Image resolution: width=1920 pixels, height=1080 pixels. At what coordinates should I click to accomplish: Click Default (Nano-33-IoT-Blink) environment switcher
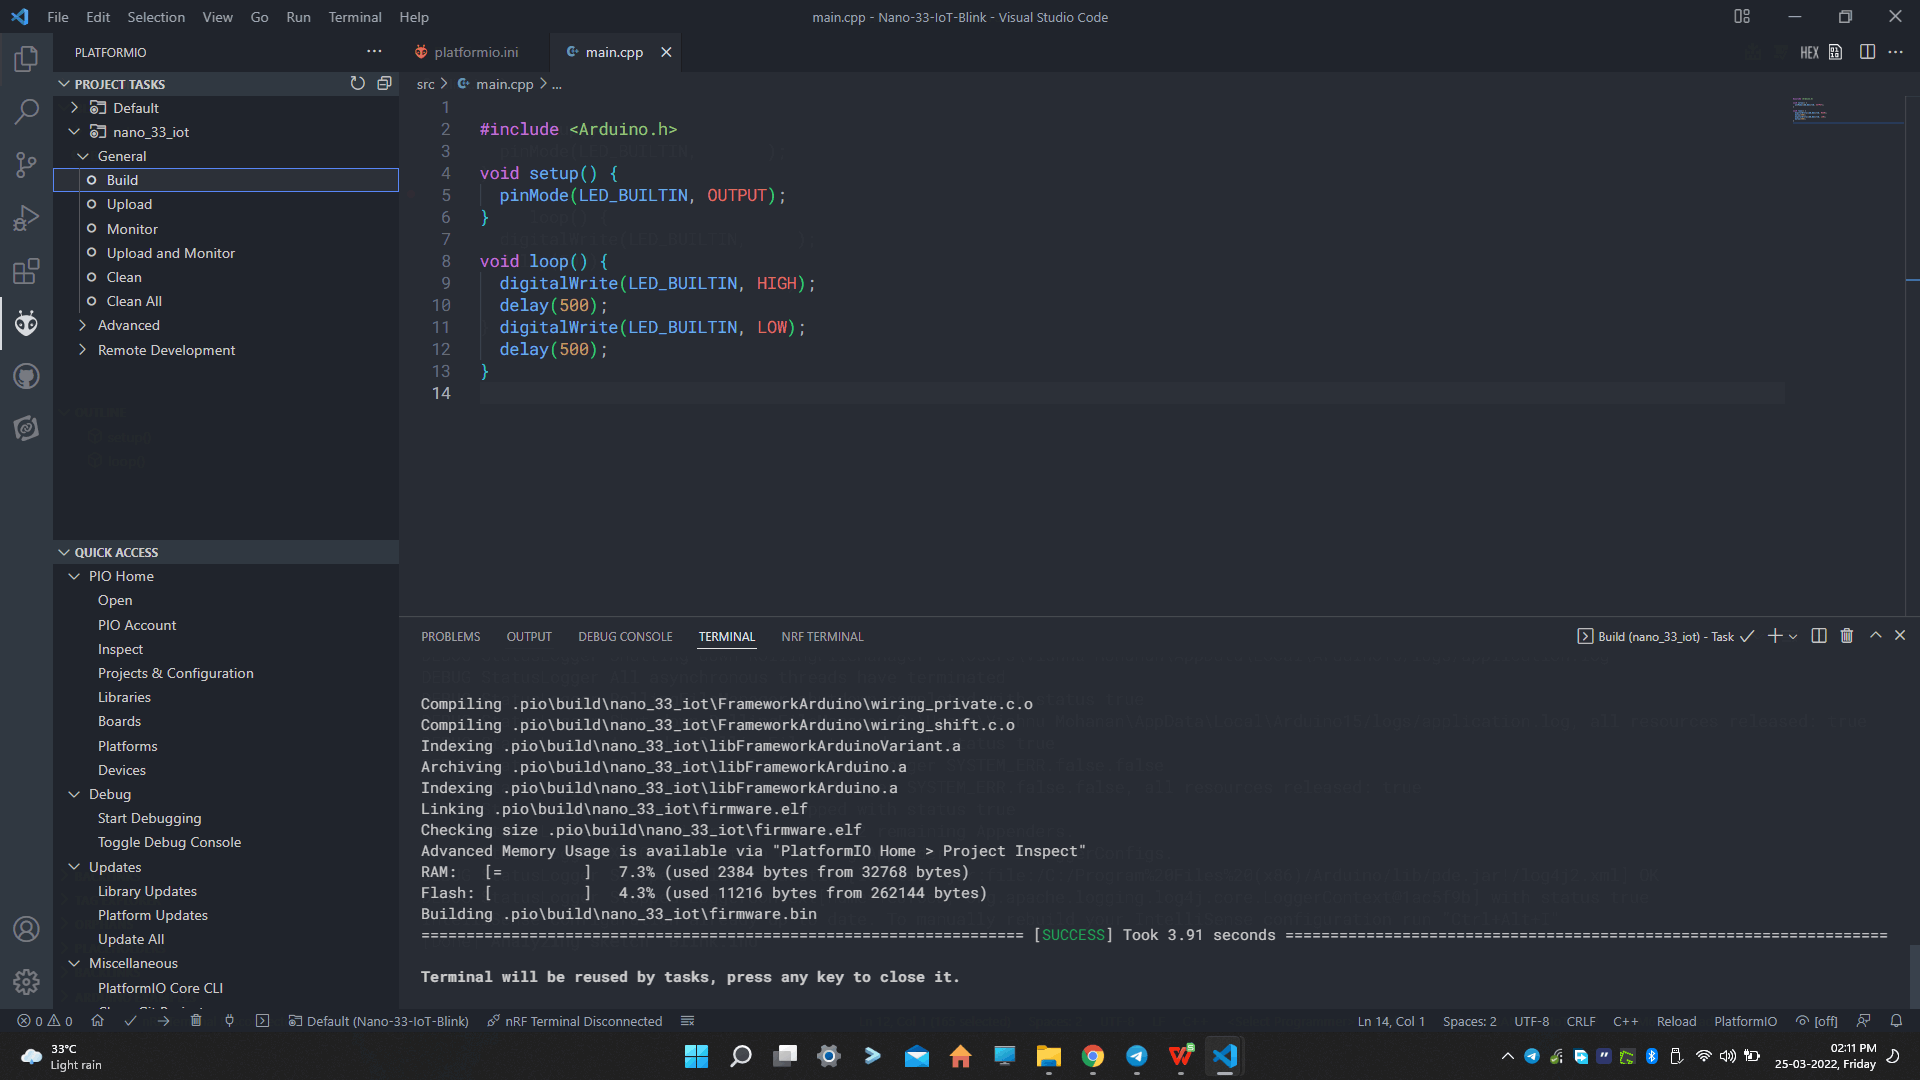coord(378,1021)
